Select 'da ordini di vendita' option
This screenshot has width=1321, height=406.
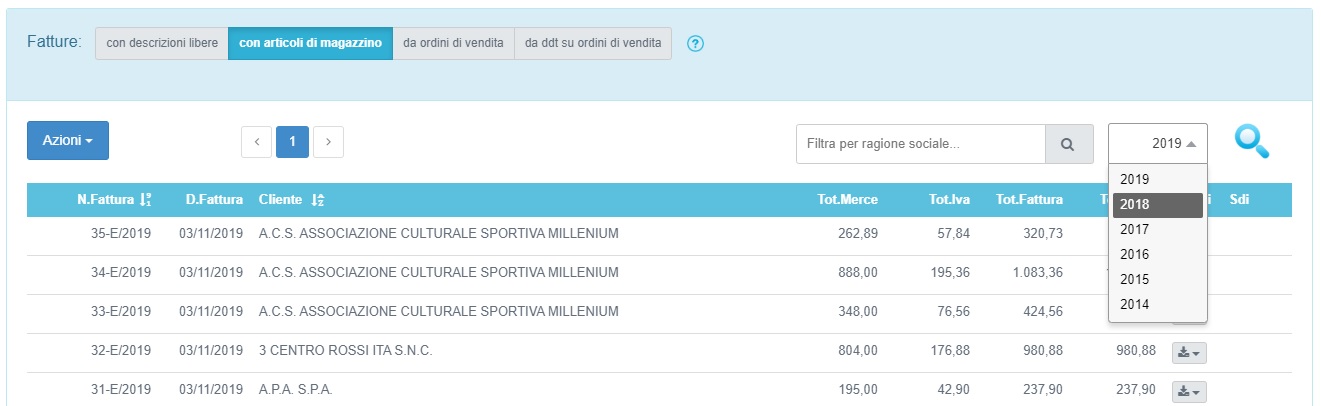[x=453, y=44]
